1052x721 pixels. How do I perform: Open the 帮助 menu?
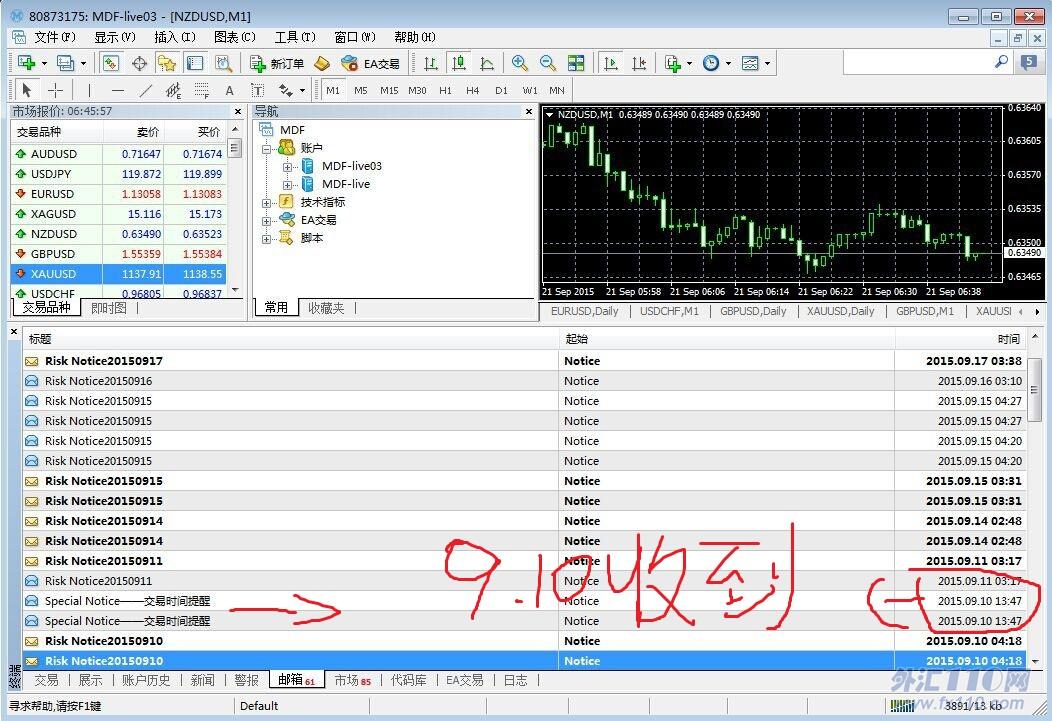(415, 37)
